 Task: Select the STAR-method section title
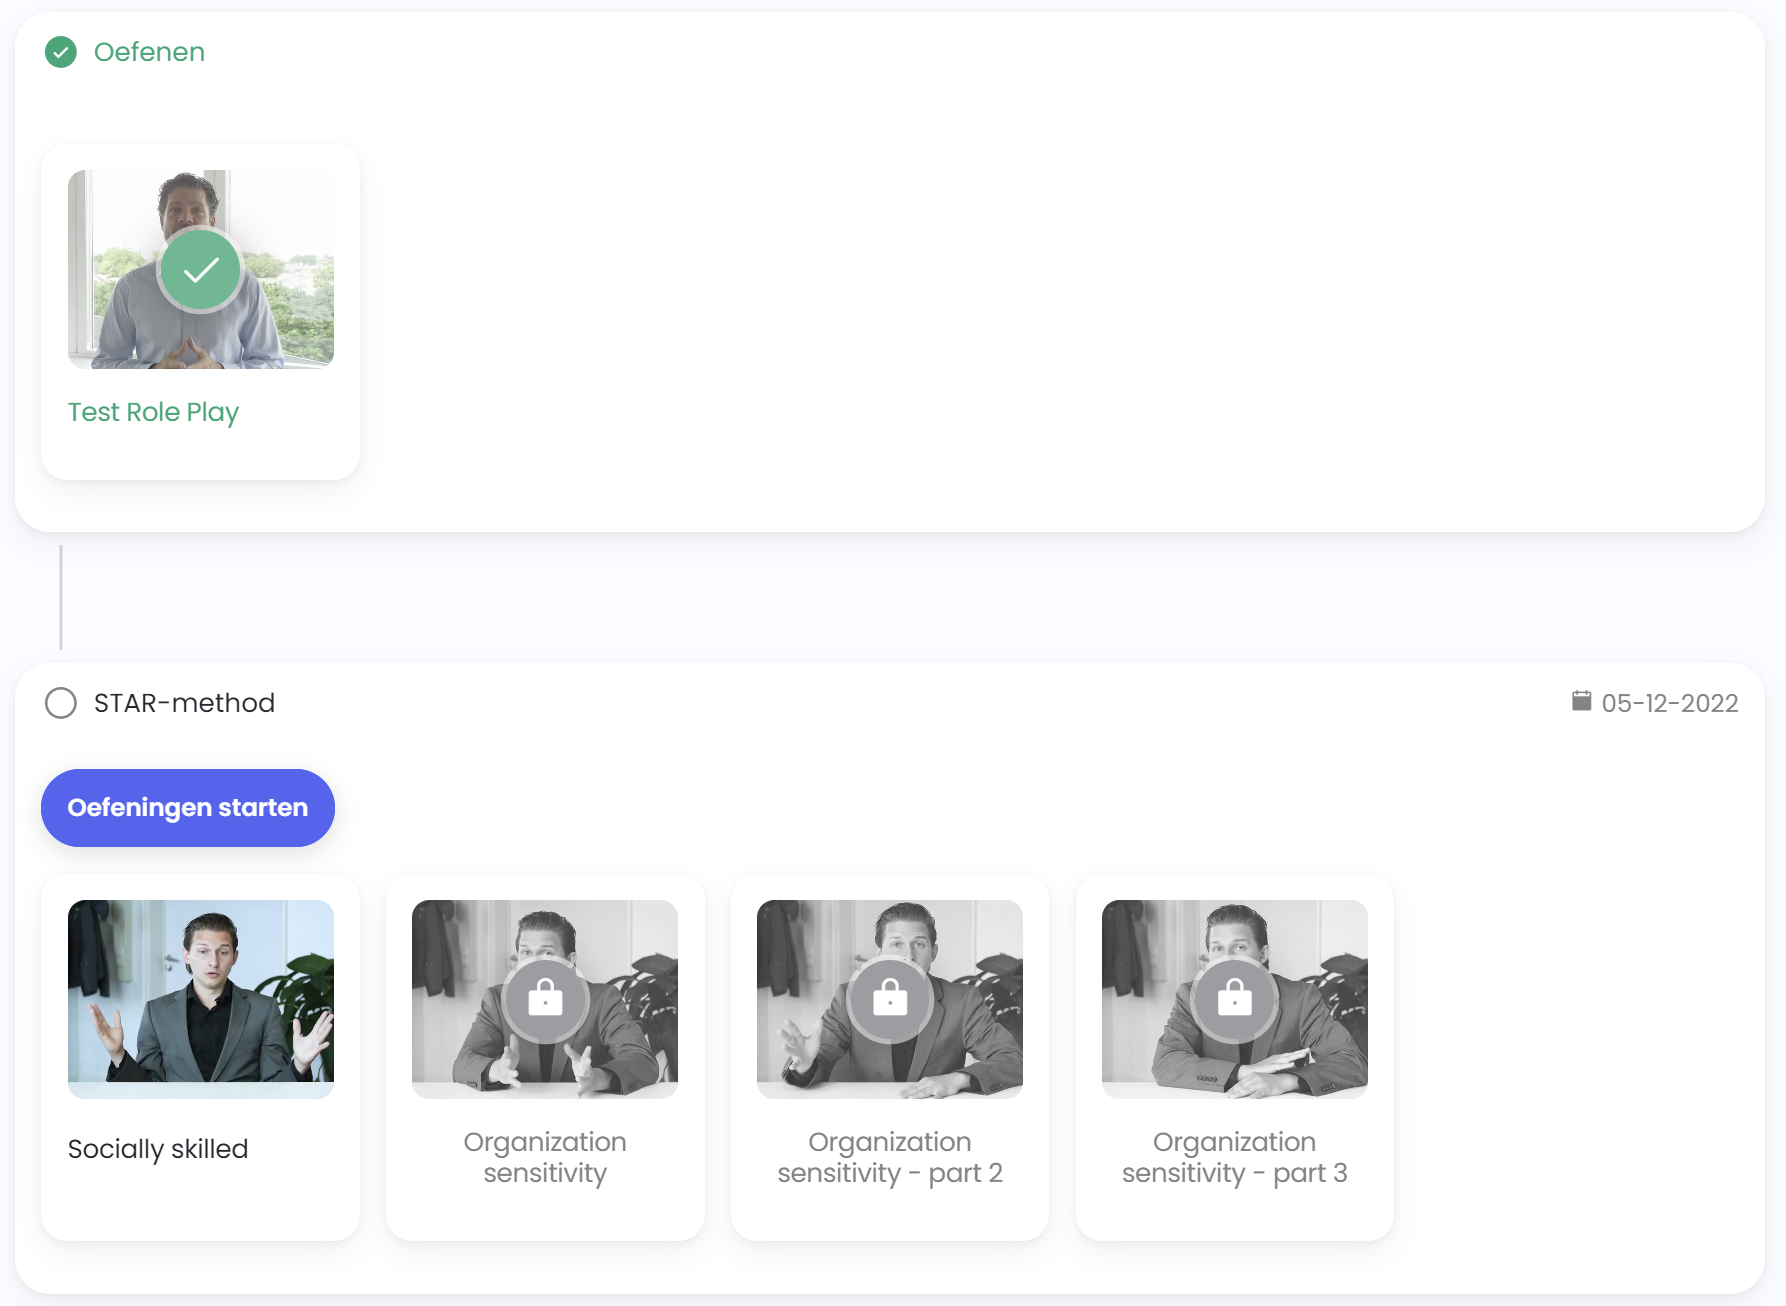184,703
